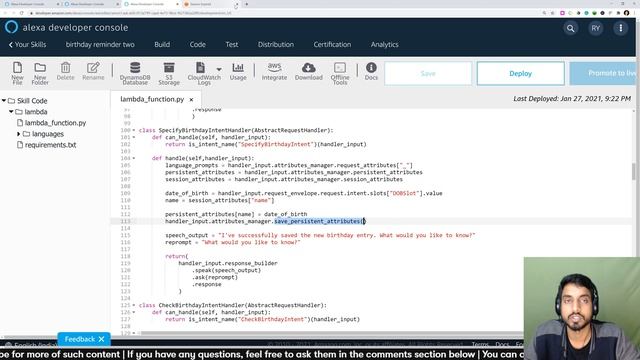
Task: Open S3 Storage from the toolbar
Action: click(169, 73)
